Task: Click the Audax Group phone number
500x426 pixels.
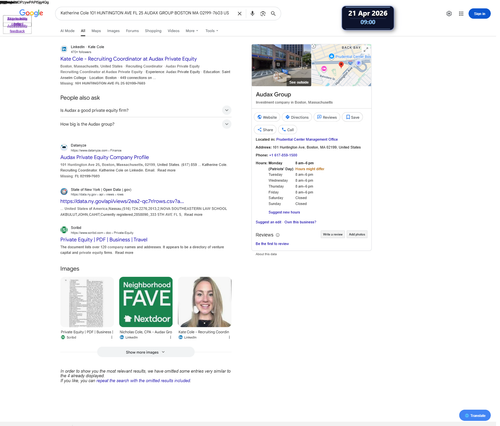Action: (x=283, y=155)
